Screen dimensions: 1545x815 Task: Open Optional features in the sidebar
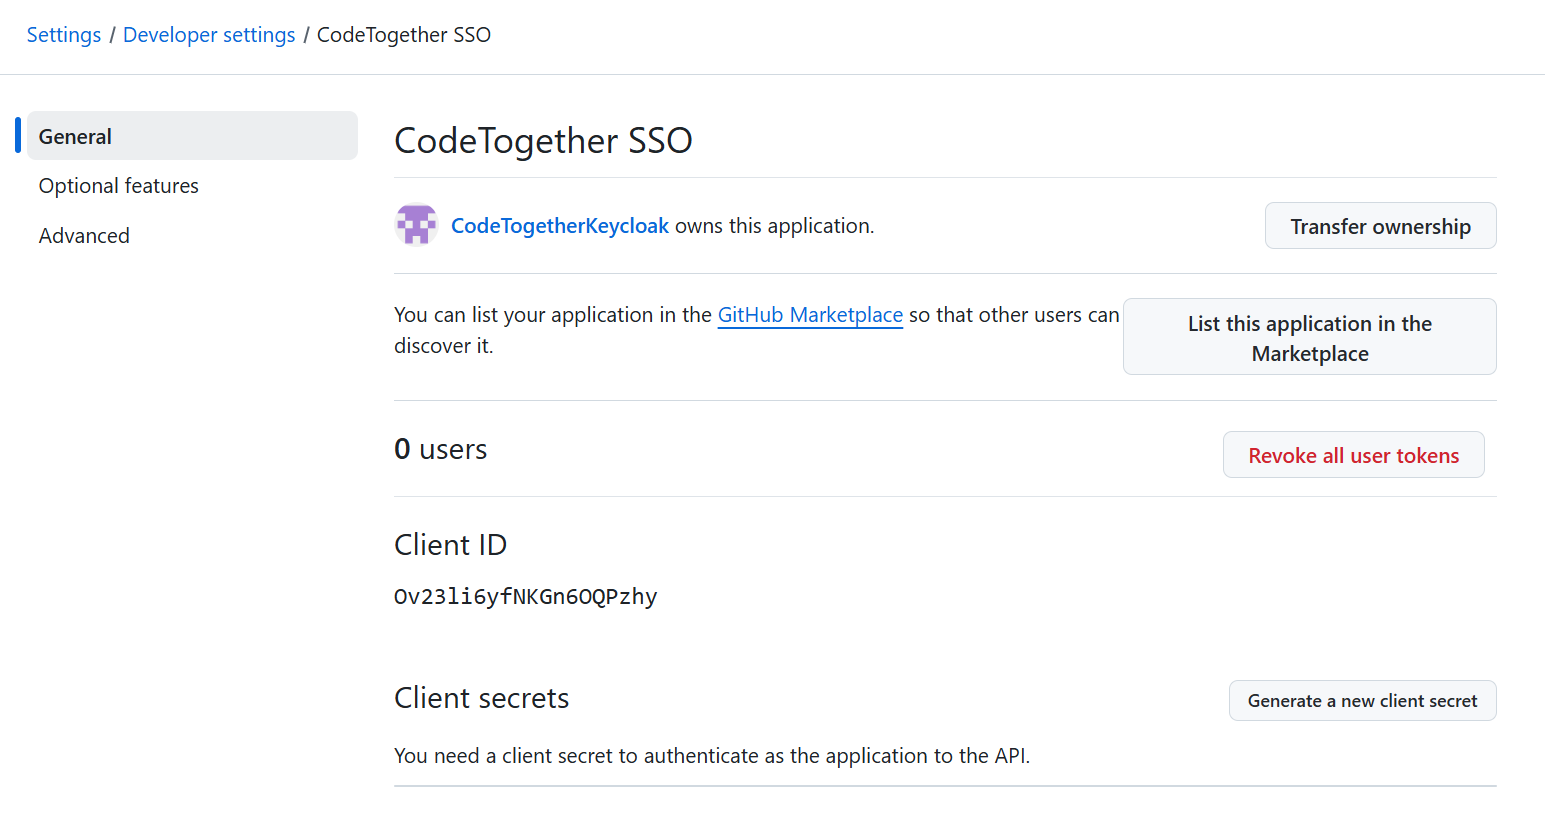coord(119,186)
